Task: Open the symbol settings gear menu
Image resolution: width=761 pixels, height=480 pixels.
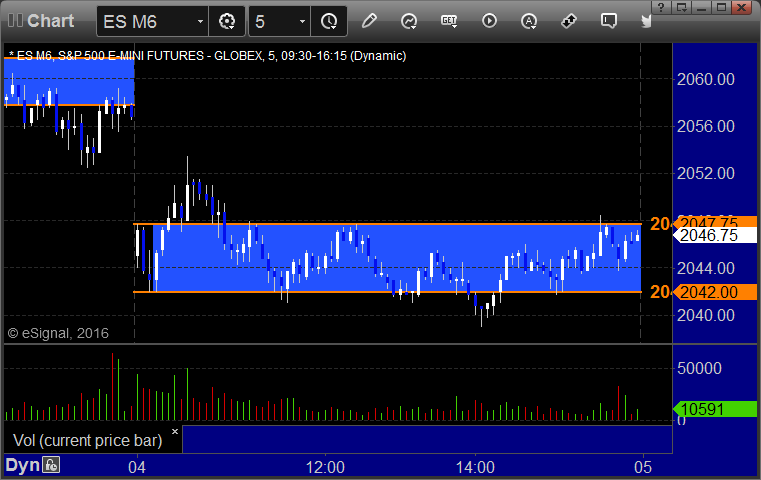Action: click(227, 21)
